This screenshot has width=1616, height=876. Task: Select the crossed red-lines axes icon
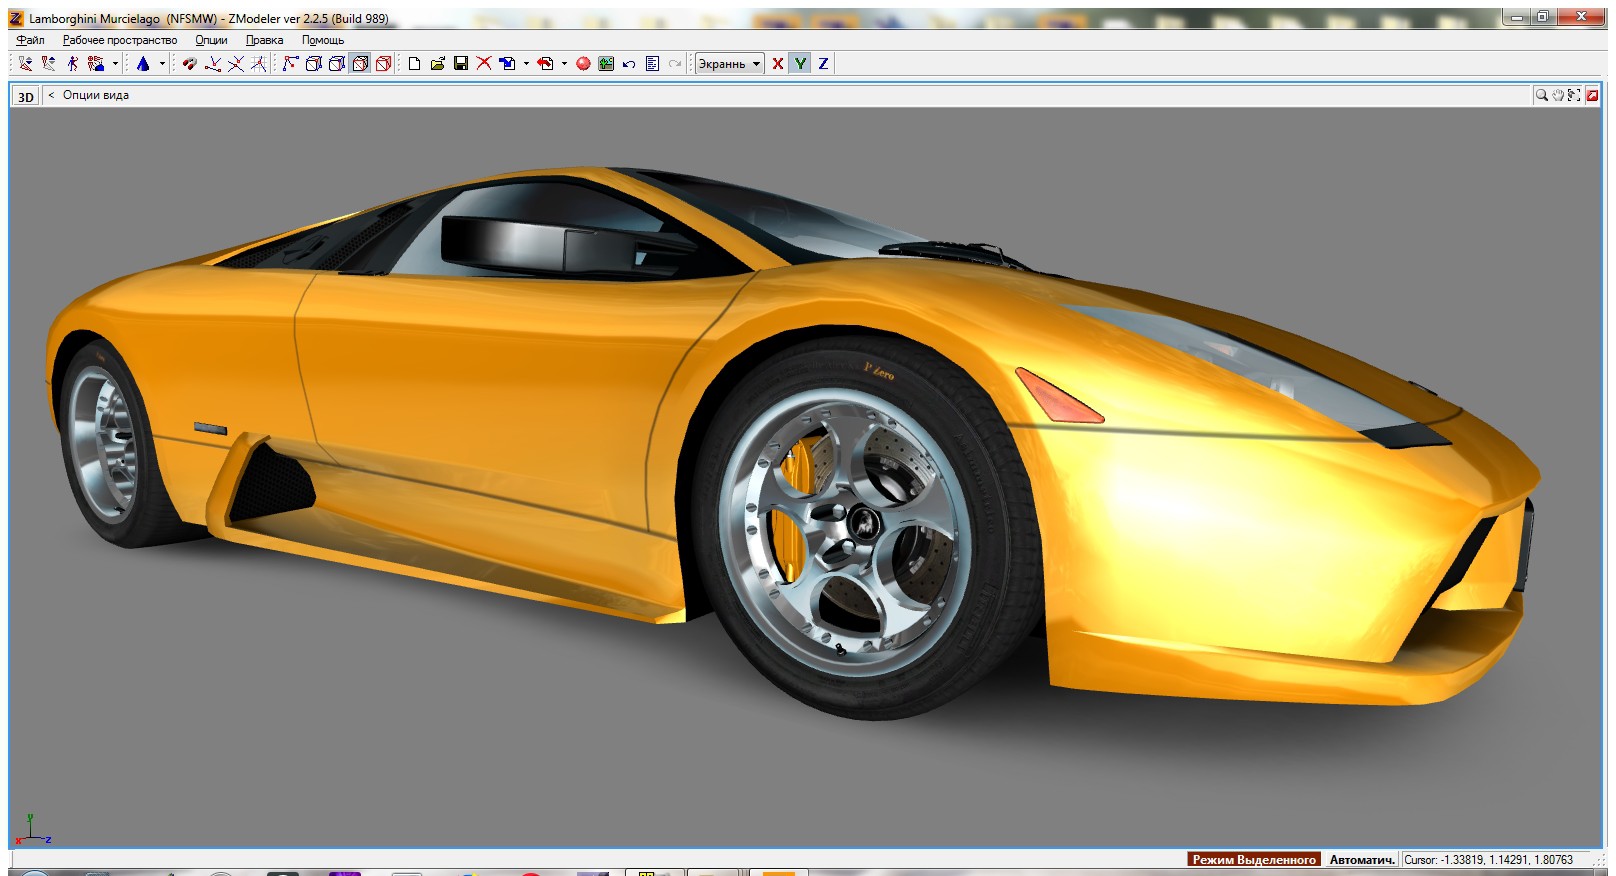tap(236, 63)
